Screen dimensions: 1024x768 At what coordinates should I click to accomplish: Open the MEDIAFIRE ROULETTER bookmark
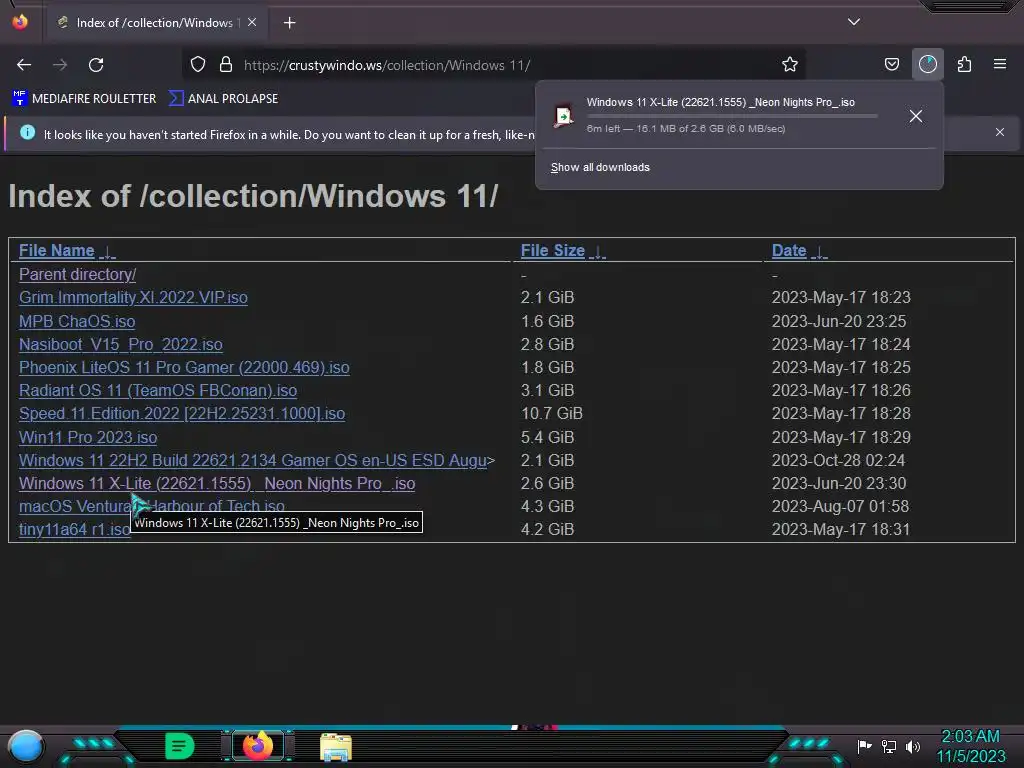(x=84, y=99)
